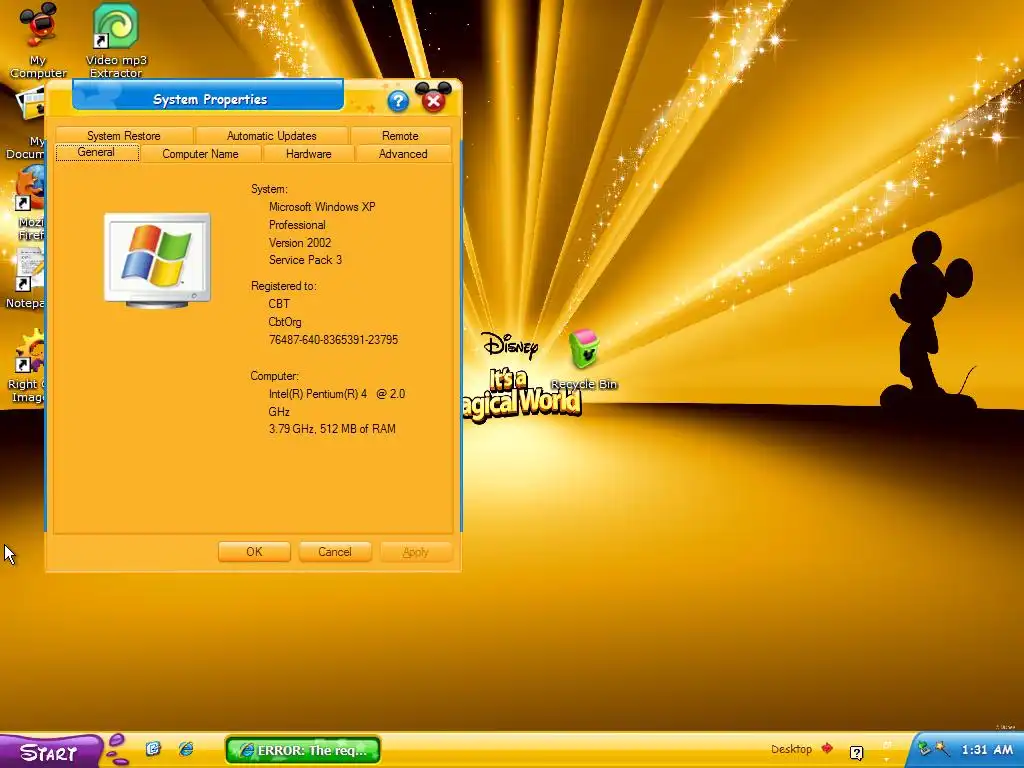Click the blue help question mark icon
This screenshot has height=768, width=1024.
coord(398,101)
